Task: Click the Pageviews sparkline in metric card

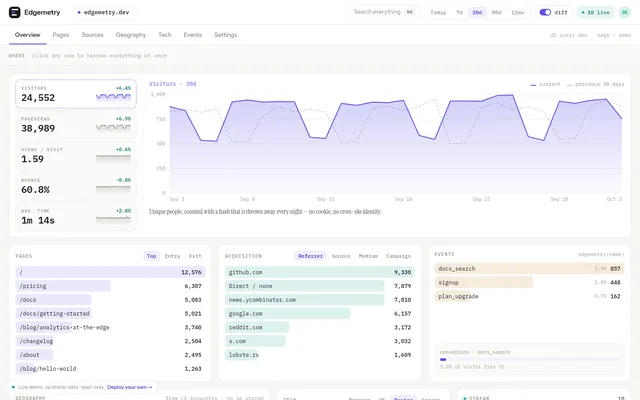Action: click(113, 127)
